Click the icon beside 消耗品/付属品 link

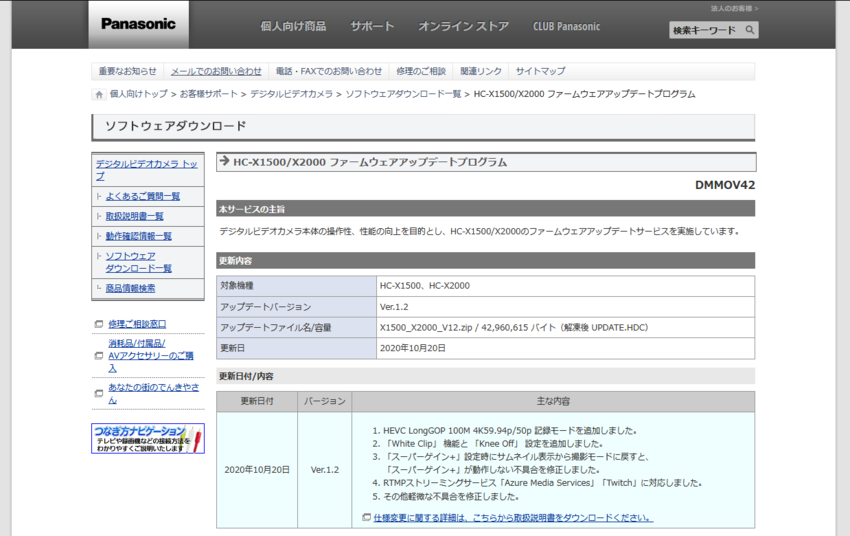pos(99,356)
